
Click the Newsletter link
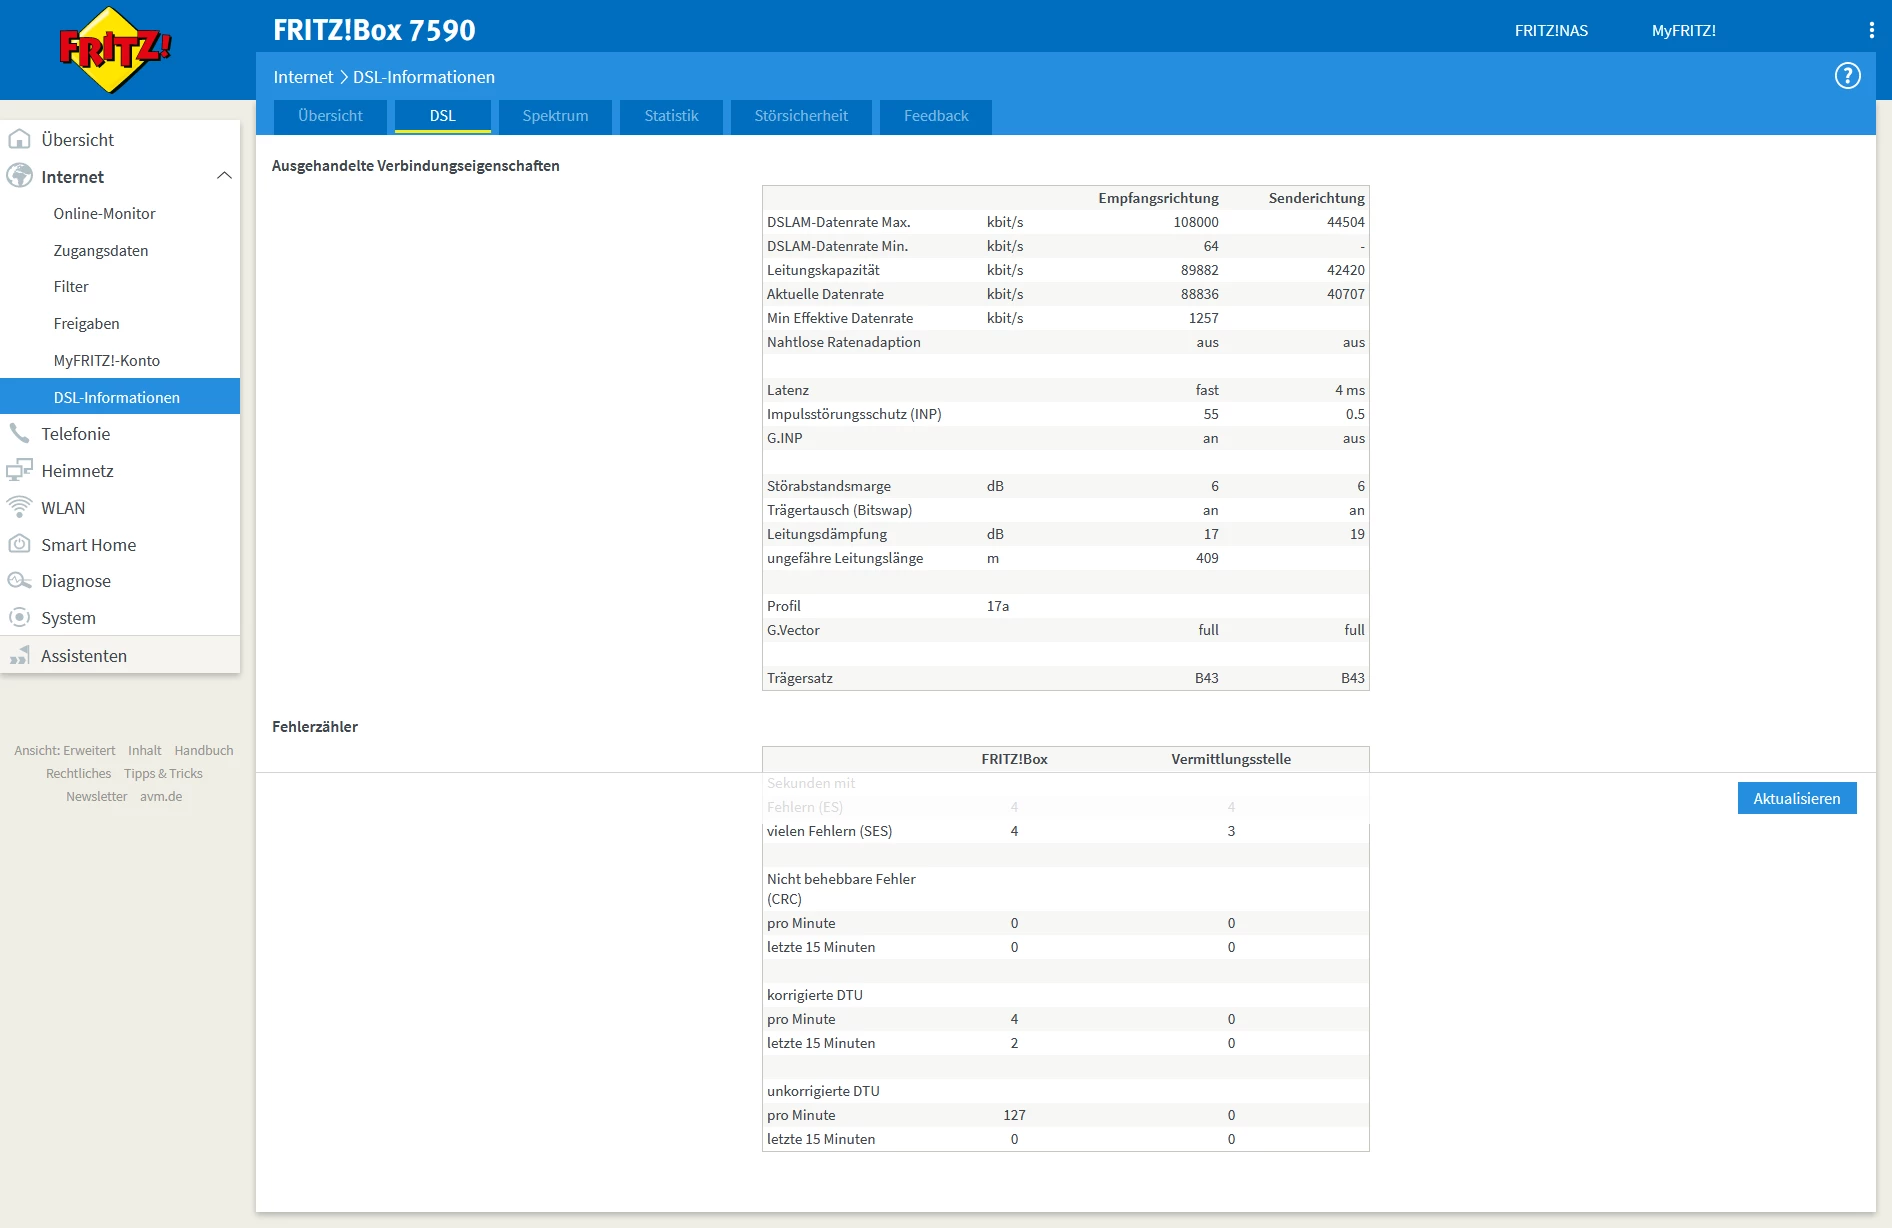coord(96,796)
